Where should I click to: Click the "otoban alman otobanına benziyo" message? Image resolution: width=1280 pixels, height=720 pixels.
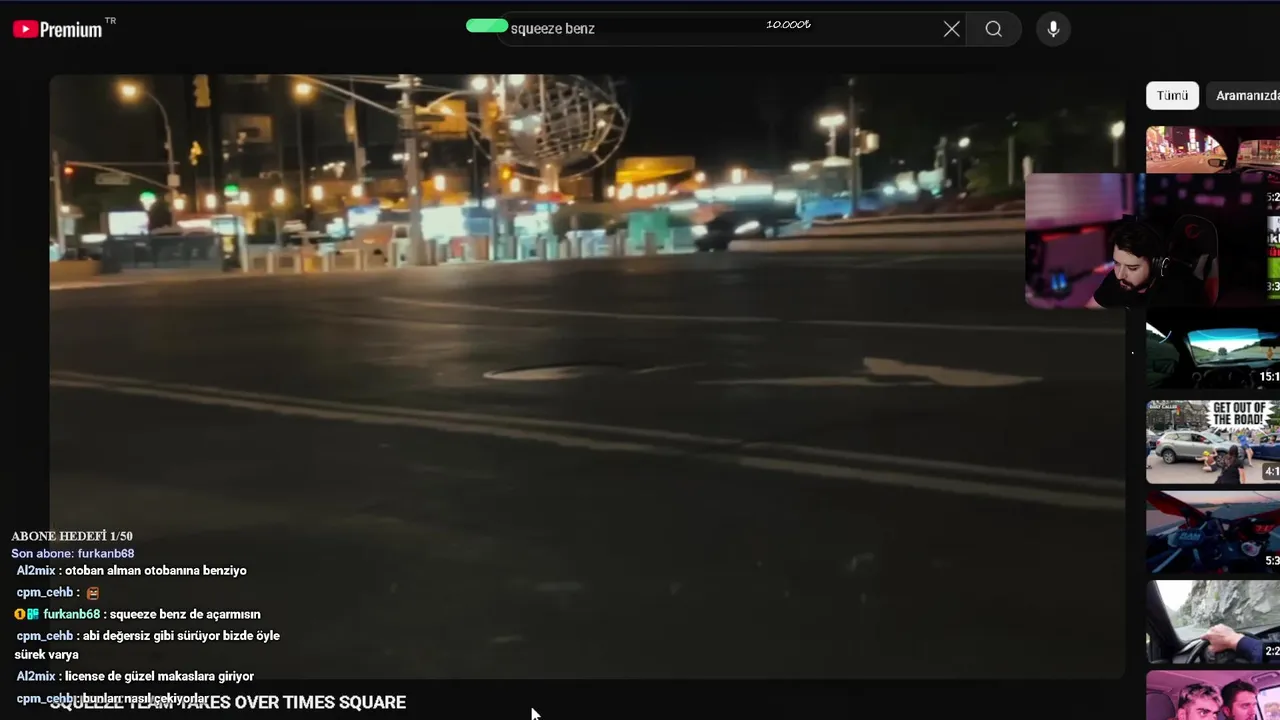click(x=155, y=570)
